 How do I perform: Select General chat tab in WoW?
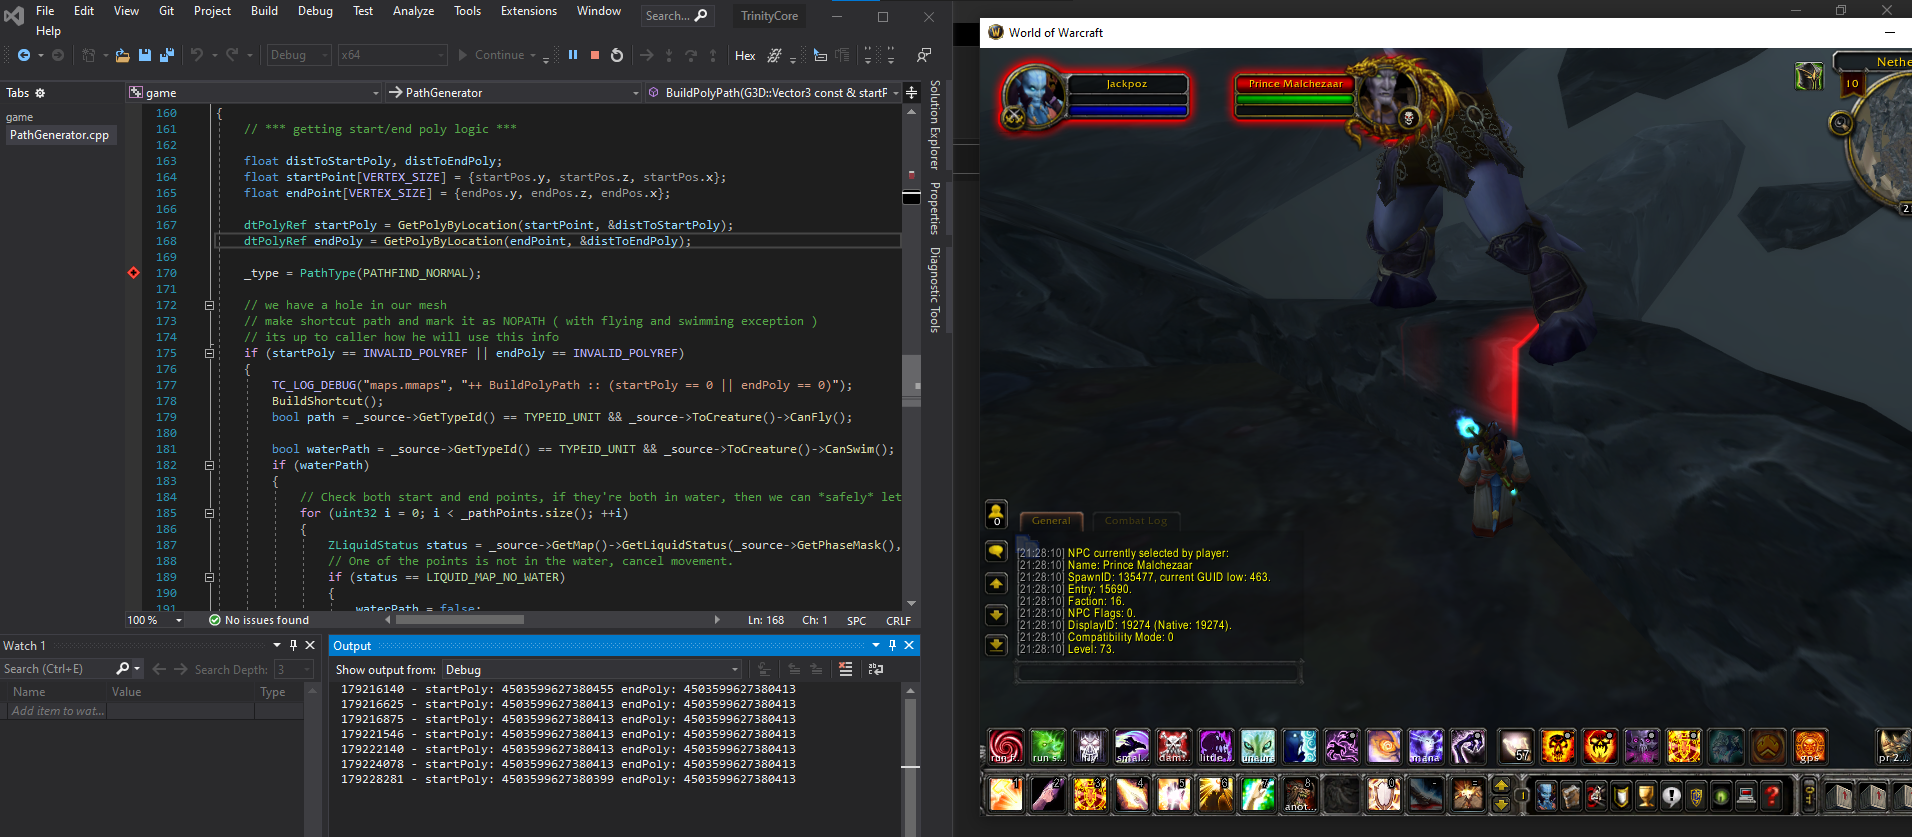click(x=1051, y=520)
